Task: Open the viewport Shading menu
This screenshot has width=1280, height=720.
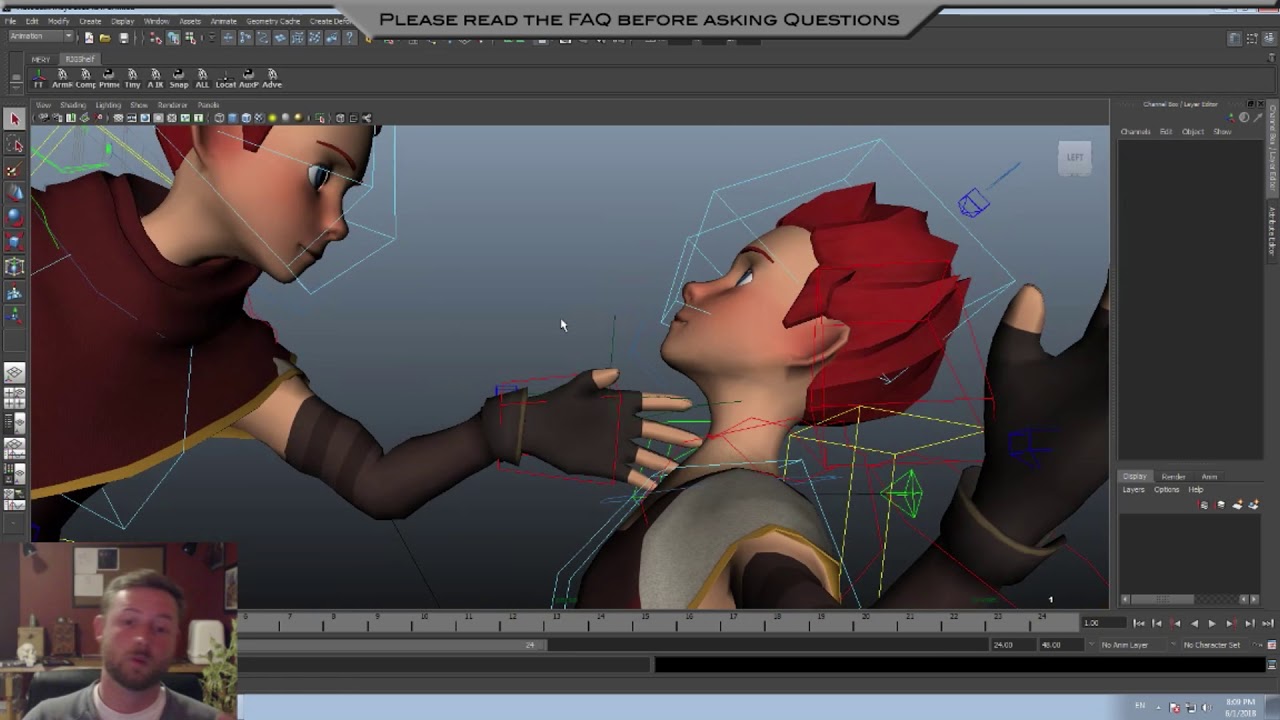Action: tap(73, 105)
